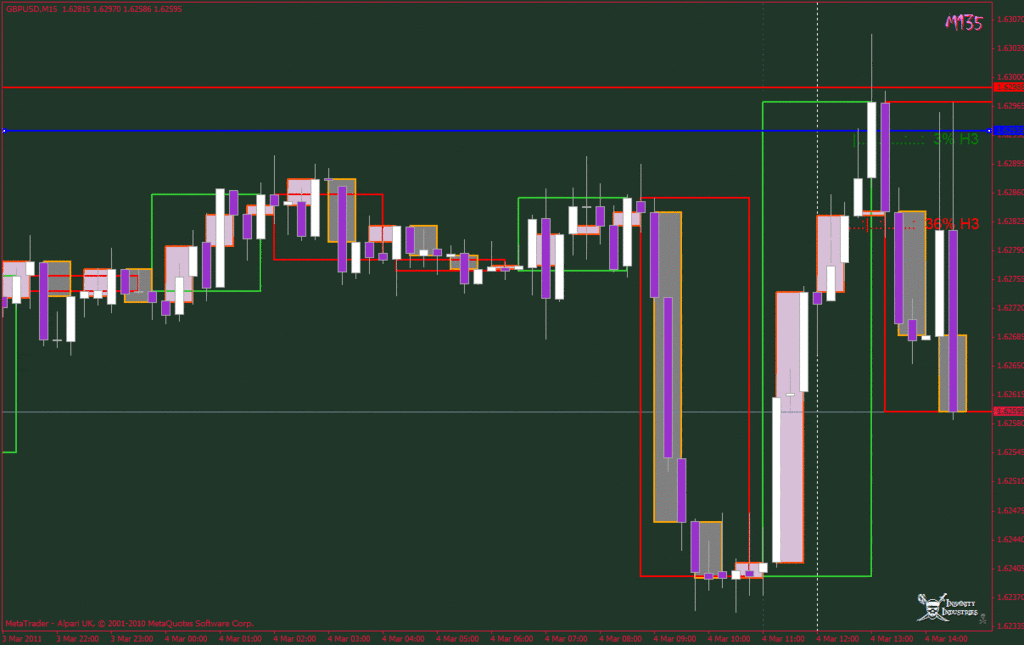Click the red 1.62988 price tag

point(1009,87)
